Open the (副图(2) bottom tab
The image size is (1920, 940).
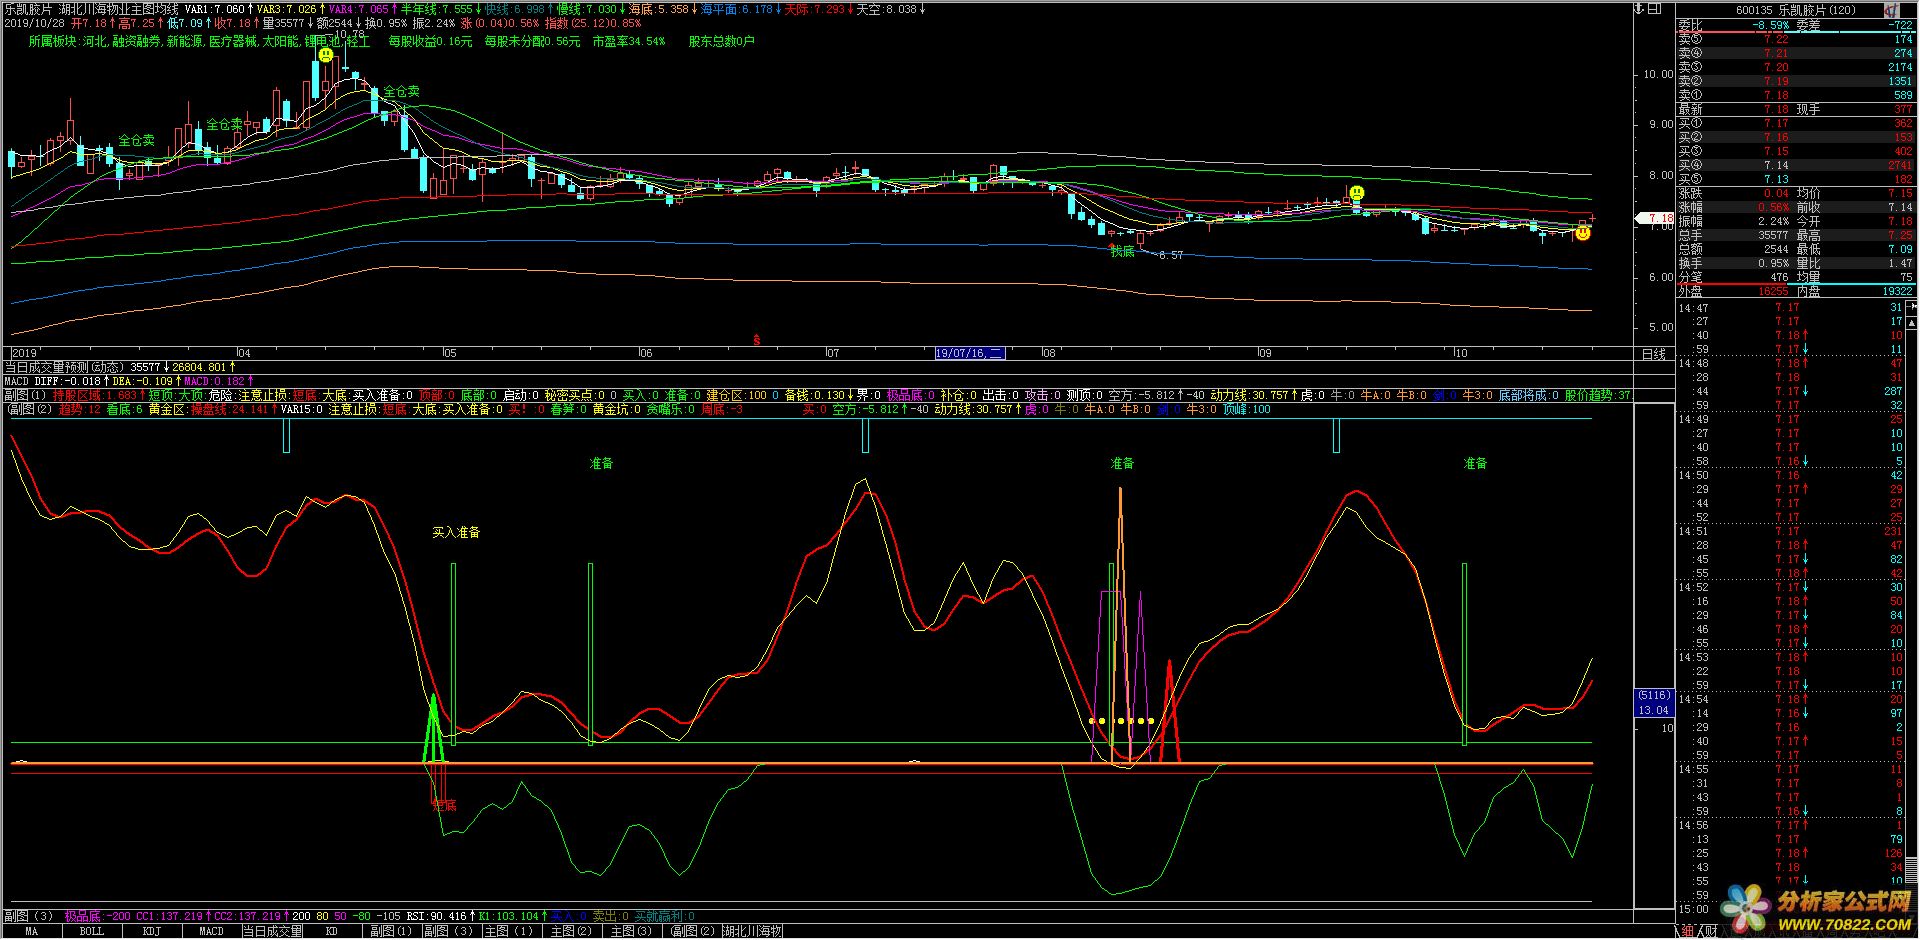pos(692,932)
